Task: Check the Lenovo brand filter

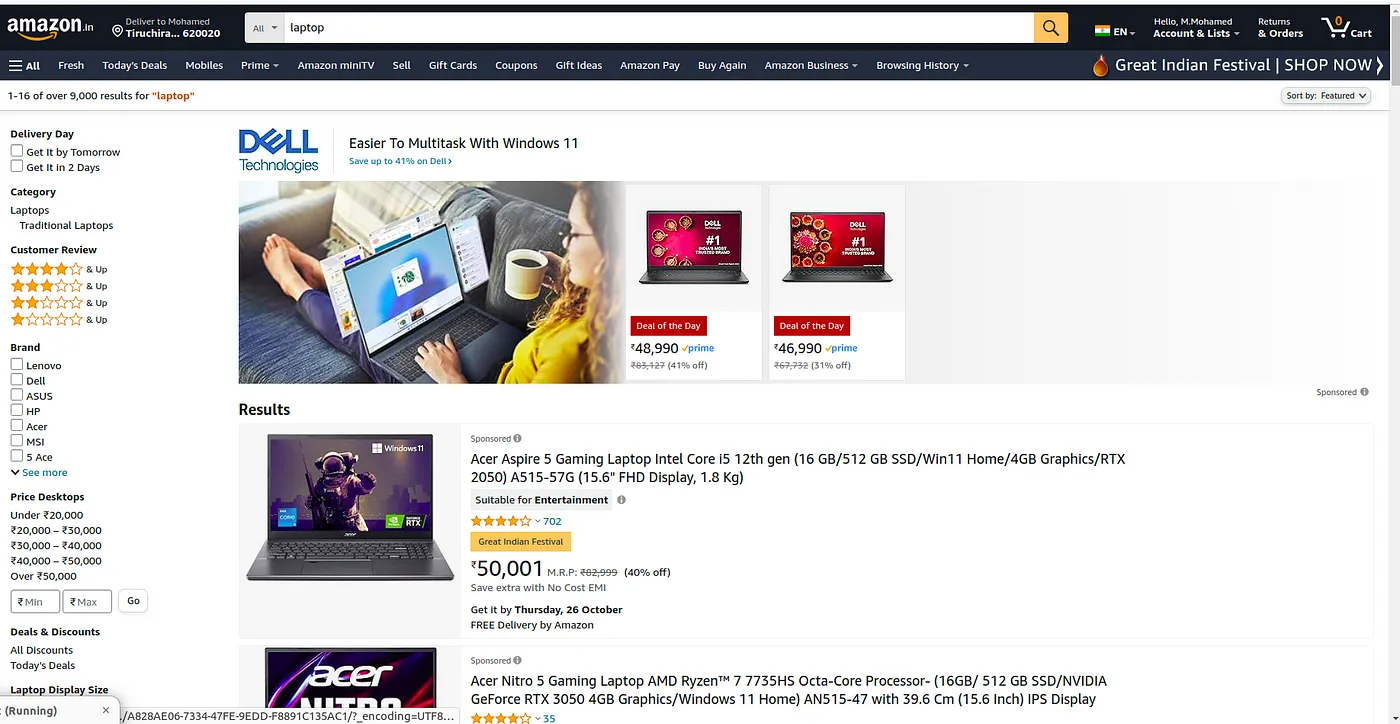Action: tap(17, 364)
